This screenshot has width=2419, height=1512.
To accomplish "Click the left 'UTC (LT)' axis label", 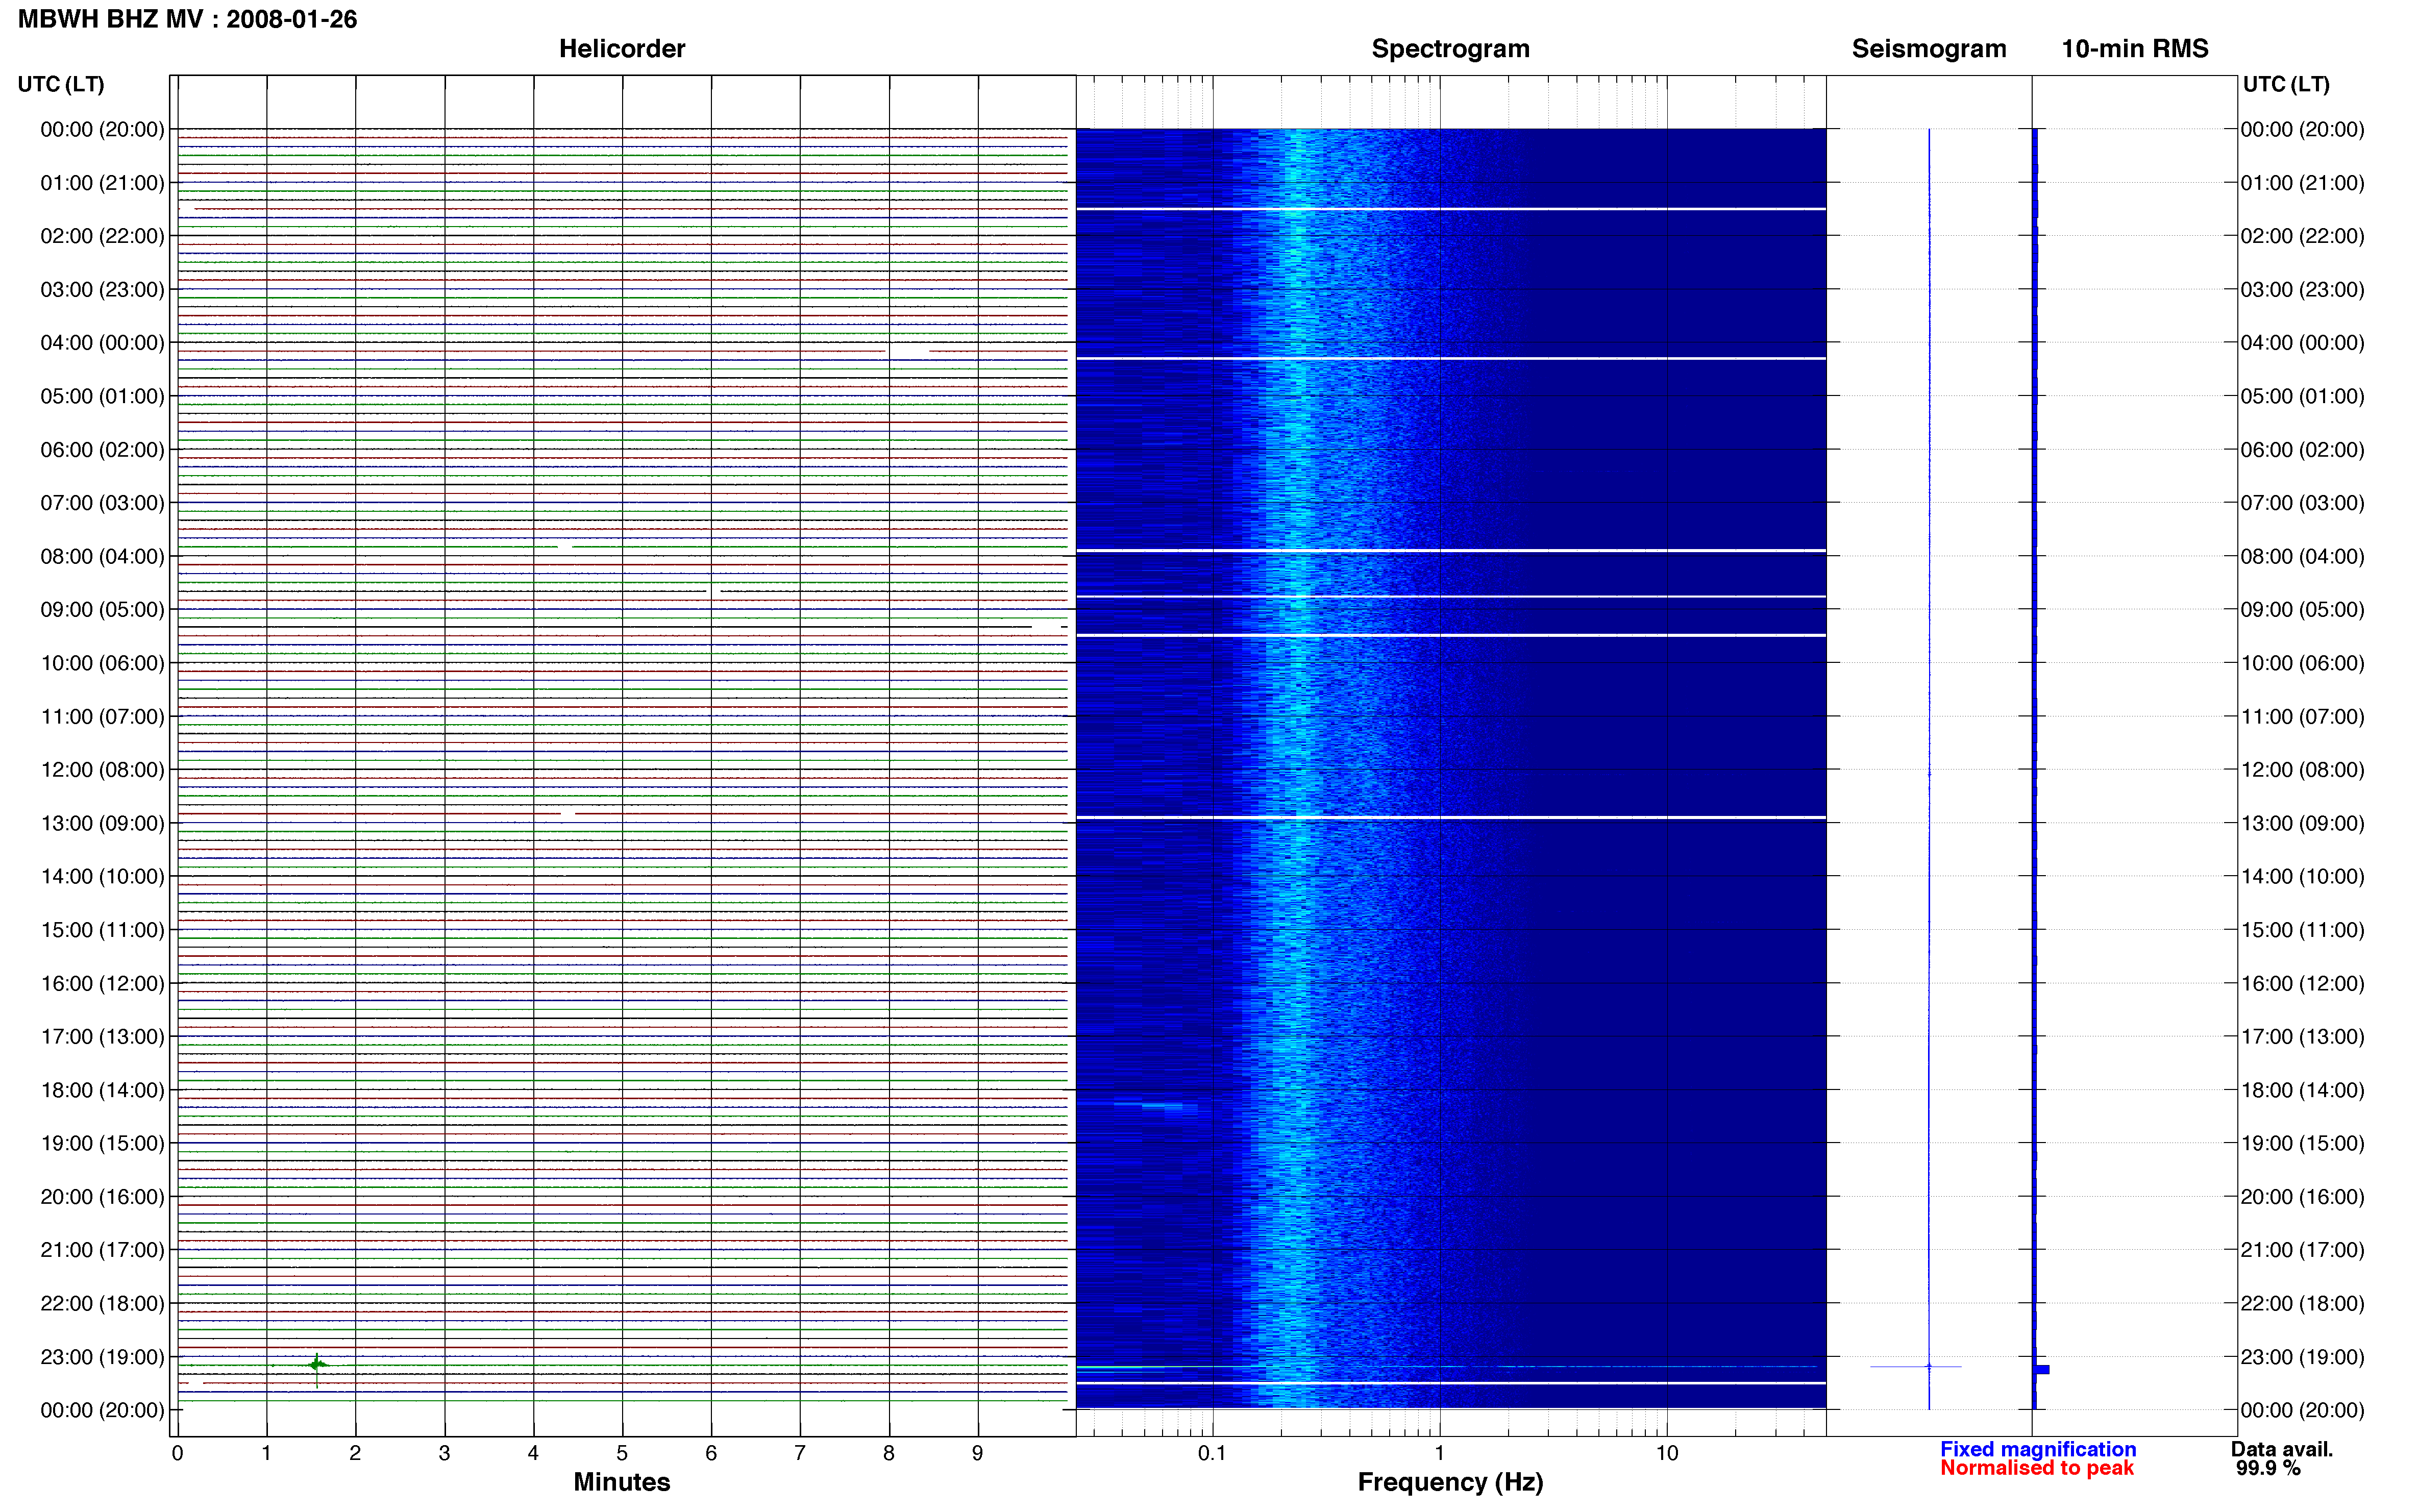I will [61, 84].
